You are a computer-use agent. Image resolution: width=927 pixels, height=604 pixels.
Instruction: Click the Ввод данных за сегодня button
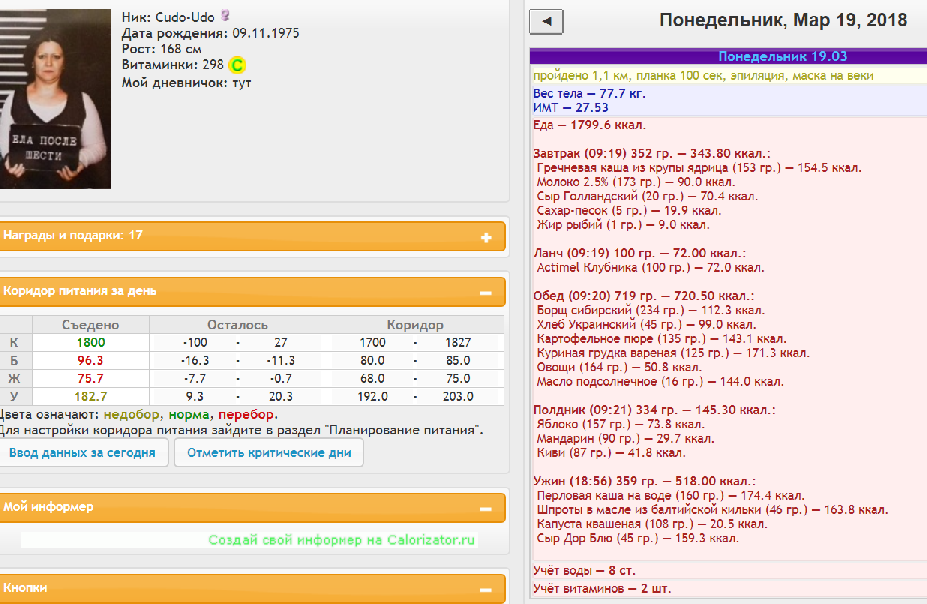[x=82, y=453]
